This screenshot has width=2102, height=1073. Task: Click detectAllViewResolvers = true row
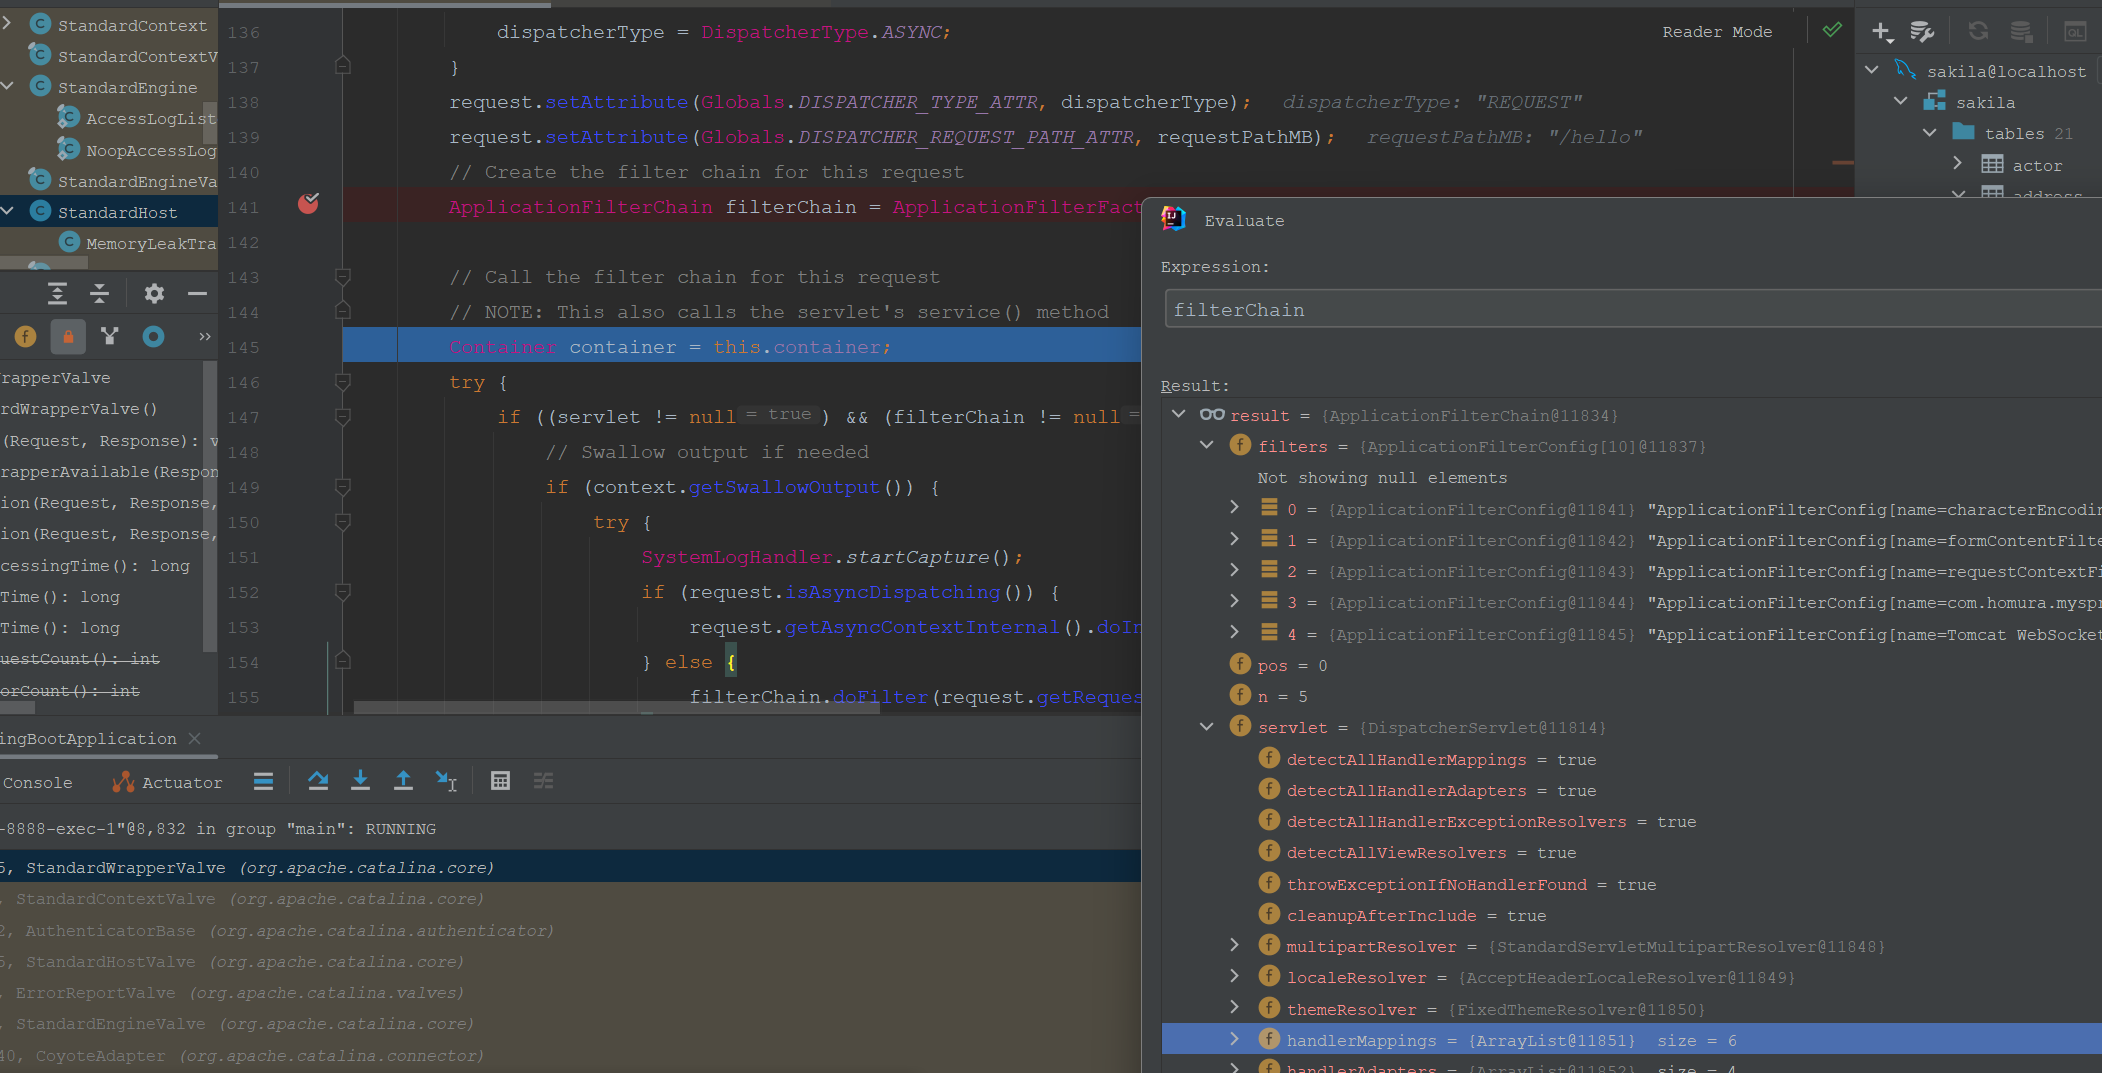click(1631, 852)
